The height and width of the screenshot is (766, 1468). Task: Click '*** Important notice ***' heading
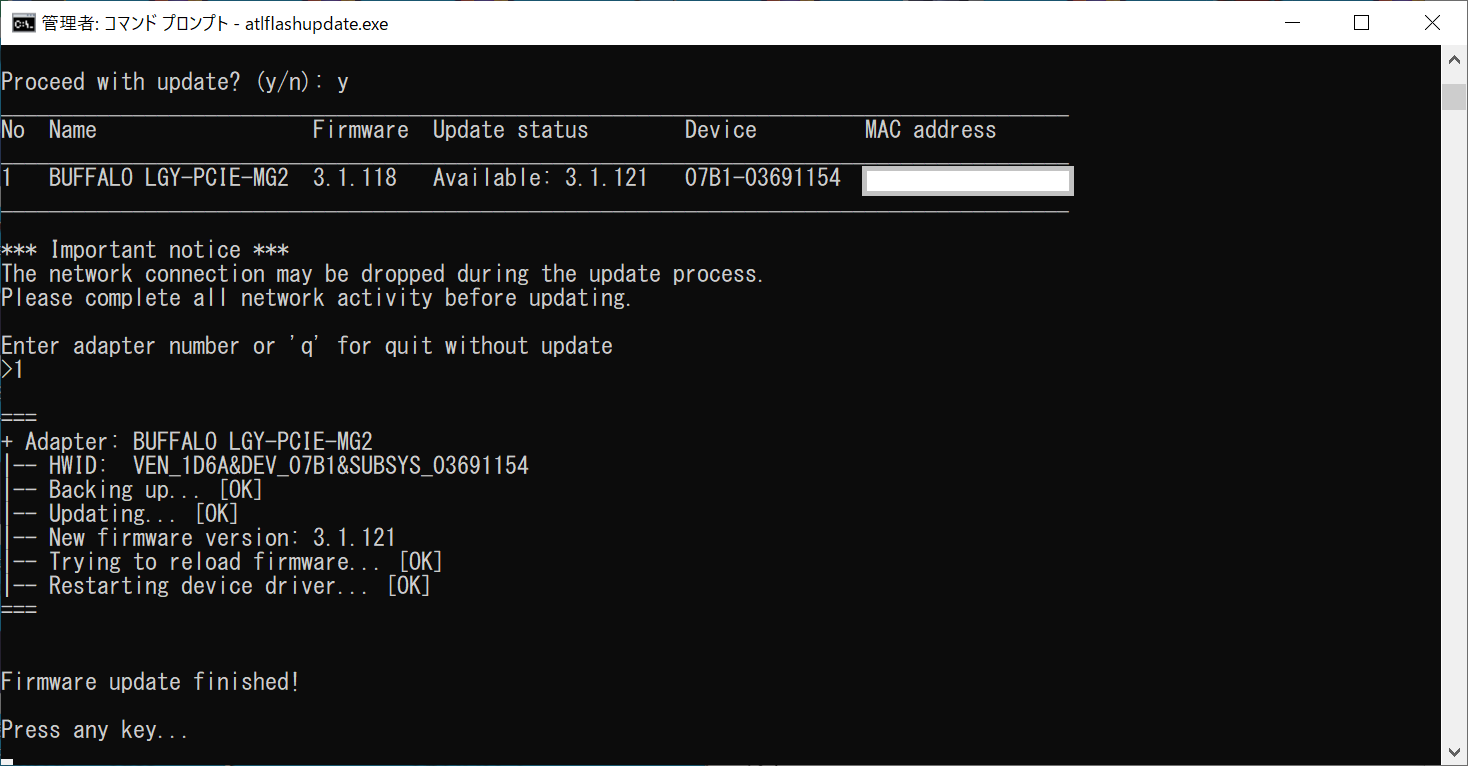(x=144, y=250)
